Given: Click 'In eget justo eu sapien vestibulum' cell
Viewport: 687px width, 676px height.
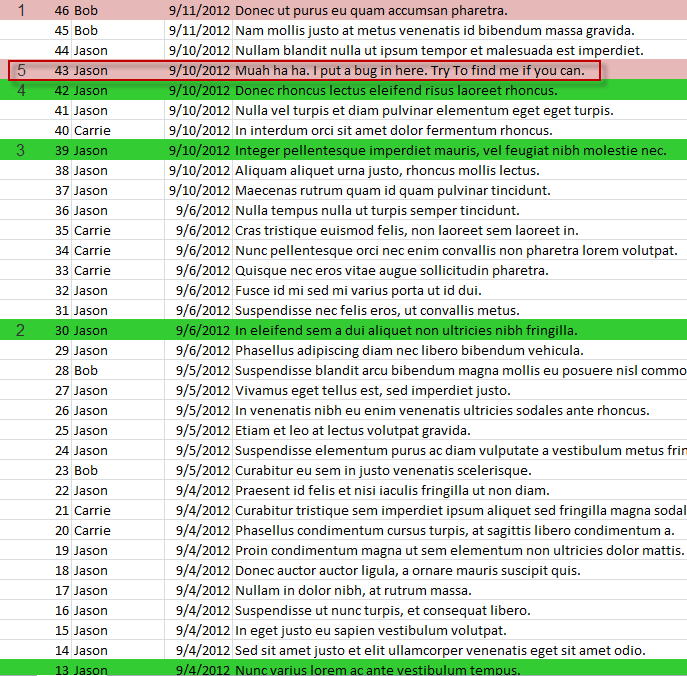Looking at the screenshot, I should point(371,631).
